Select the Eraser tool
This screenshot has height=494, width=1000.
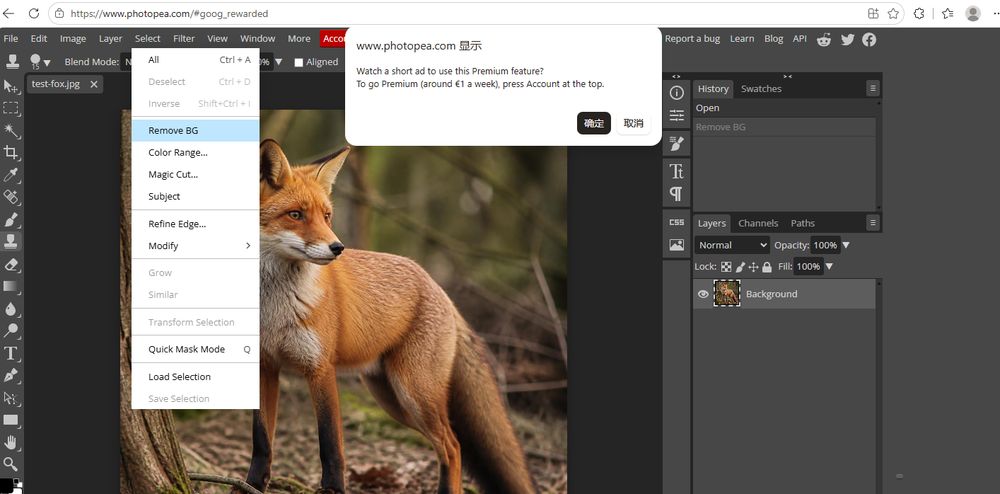pos(11,264)
